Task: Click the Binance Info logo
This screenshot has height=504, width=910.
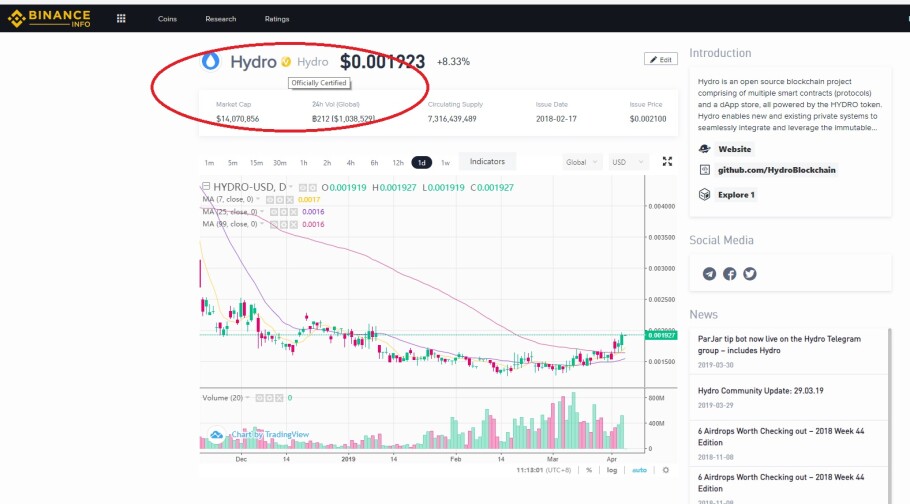Action: [49, 18]
